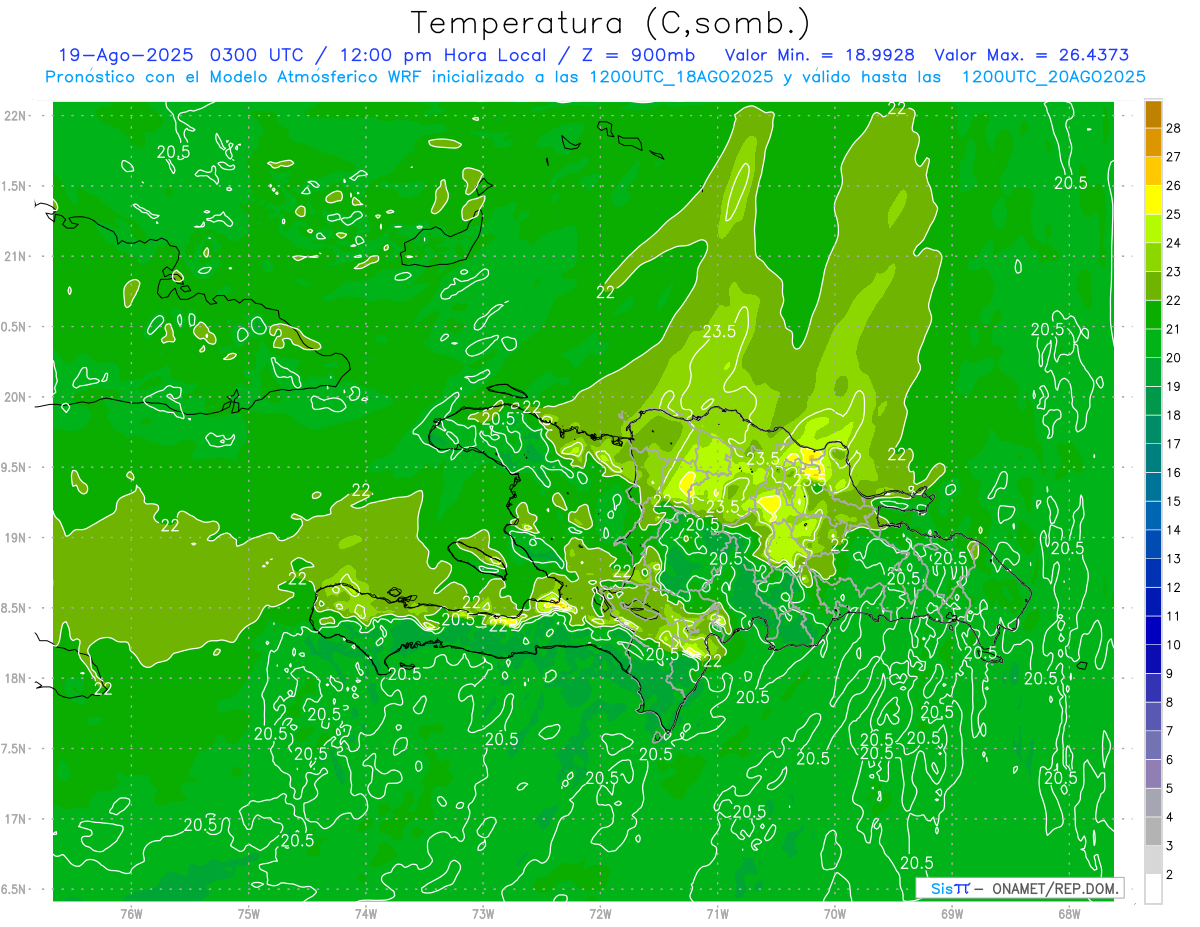Click the legend swatch between 27 and 28
The width and height of the screenshot is (1200, 927).
point(1153,143)
